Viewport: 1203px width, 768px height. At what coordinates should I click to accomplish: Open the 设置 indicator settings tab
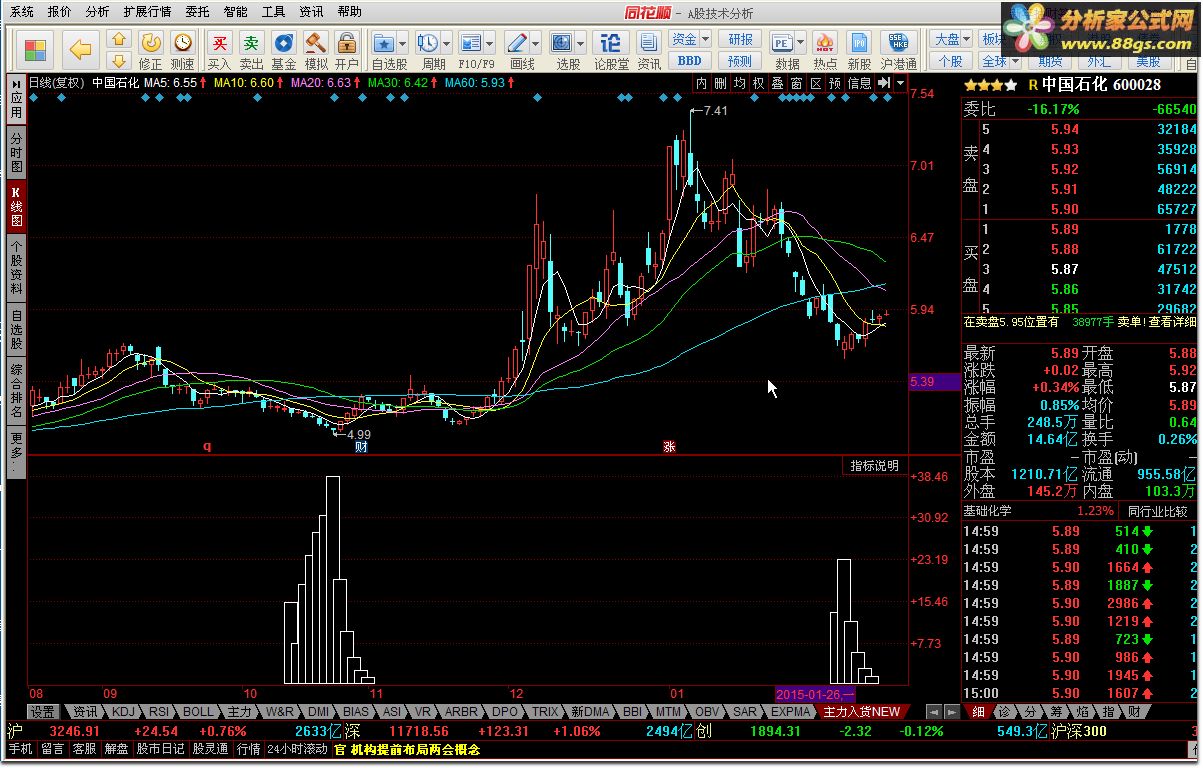pos(43,712)
